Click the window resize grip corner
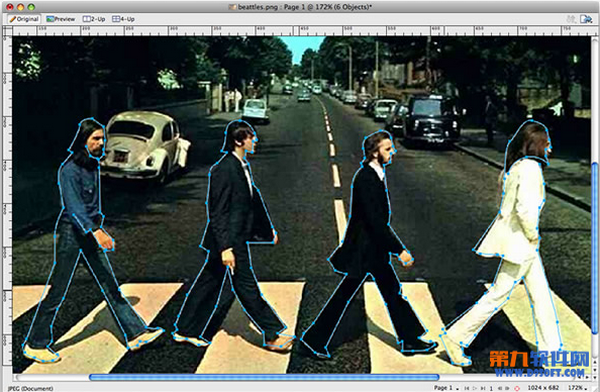The image size is (600, 392). (595, 387)
